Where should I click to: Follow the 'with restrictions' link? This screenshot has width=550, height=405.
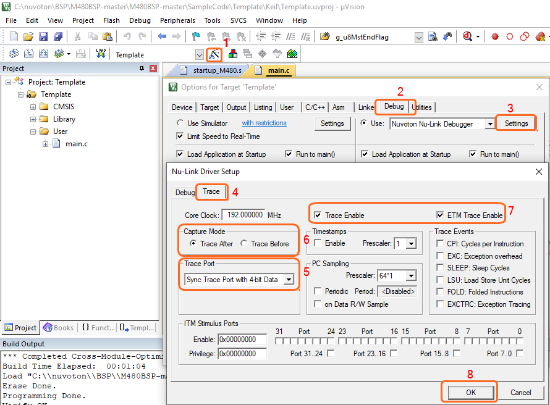[264, 123]
